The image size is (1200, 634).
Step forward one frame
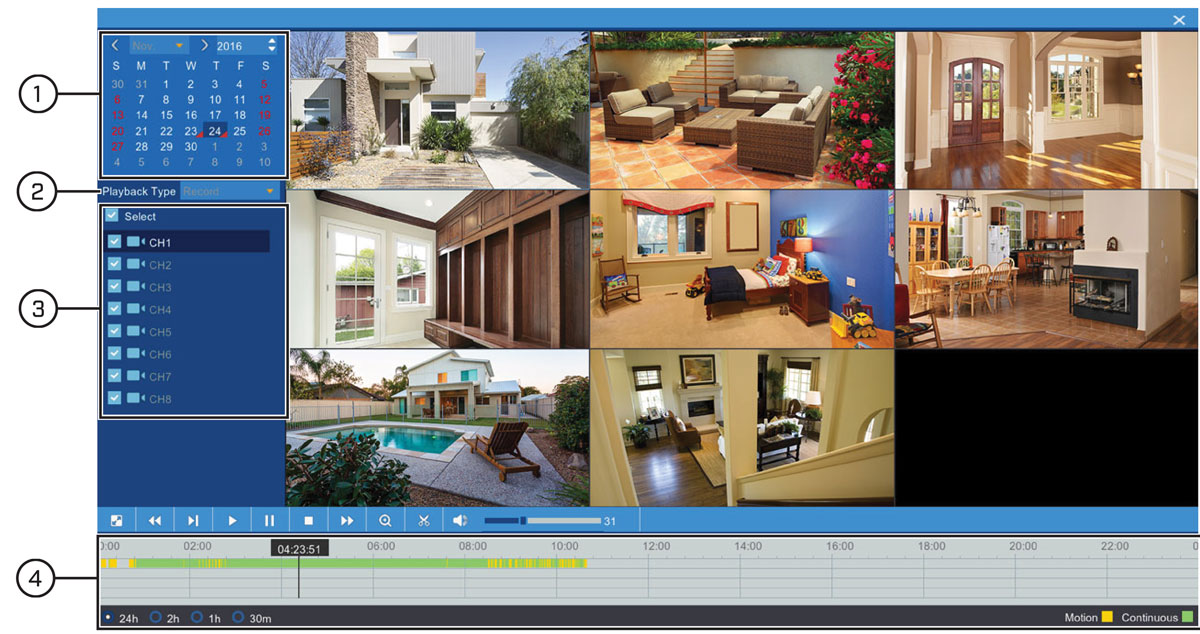[x=193, y=521]
